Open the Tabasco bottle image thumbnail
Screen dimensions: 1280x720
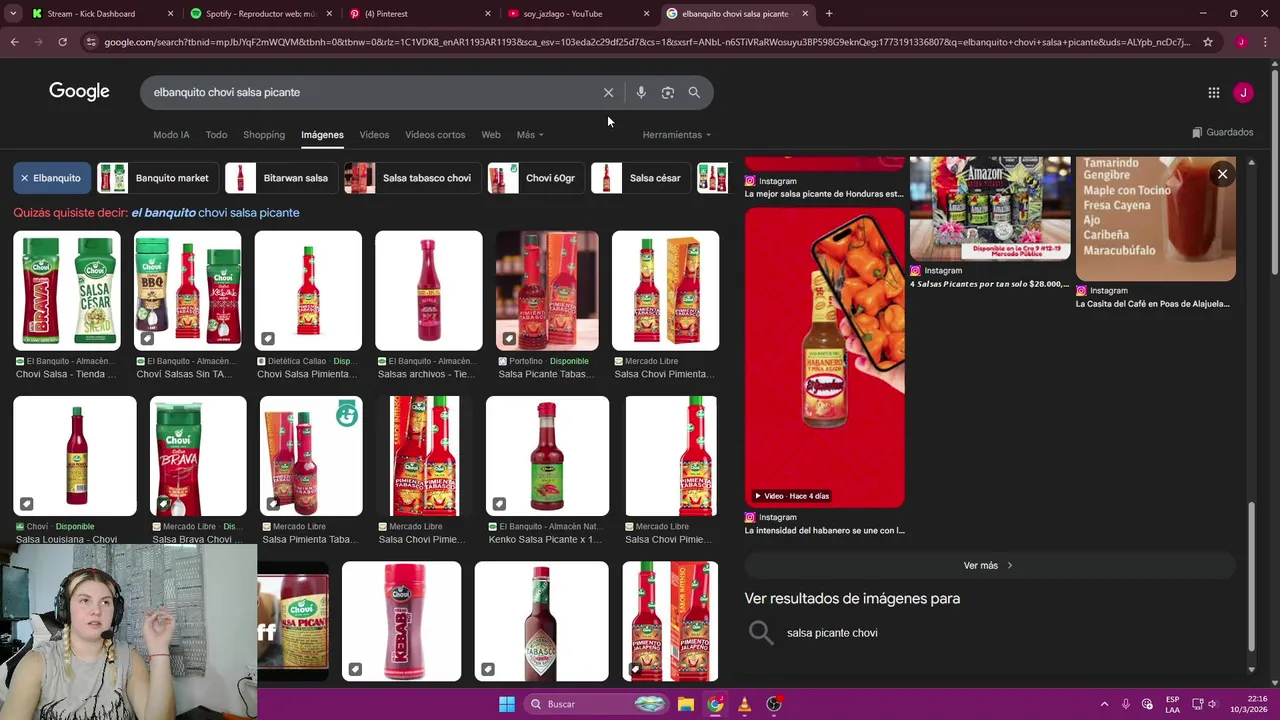point(541,621)
